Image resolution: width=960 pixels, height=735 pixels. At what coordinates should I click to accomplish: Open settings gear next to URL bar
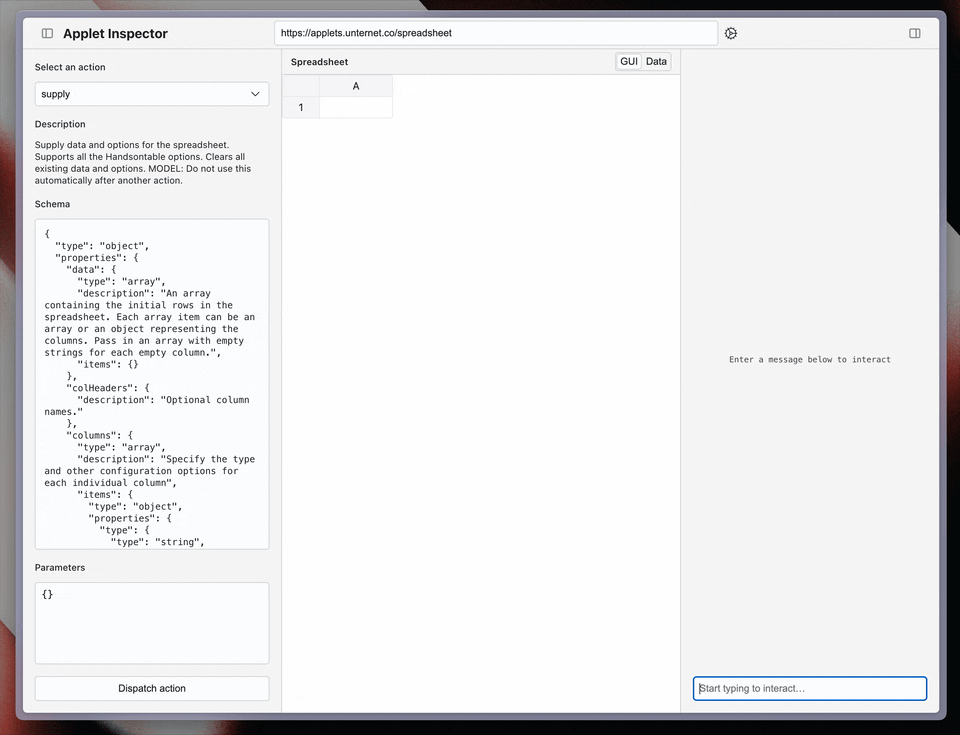point(730,34)
